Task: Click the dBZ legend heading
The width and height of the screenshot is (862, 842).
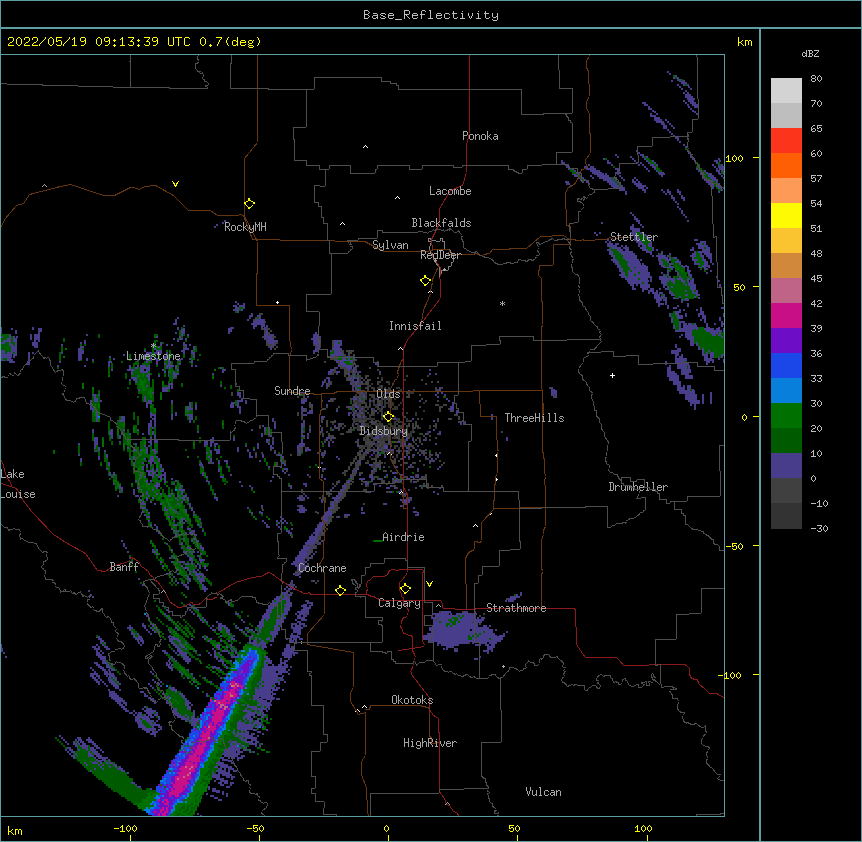Action: [x=810, y=53]
